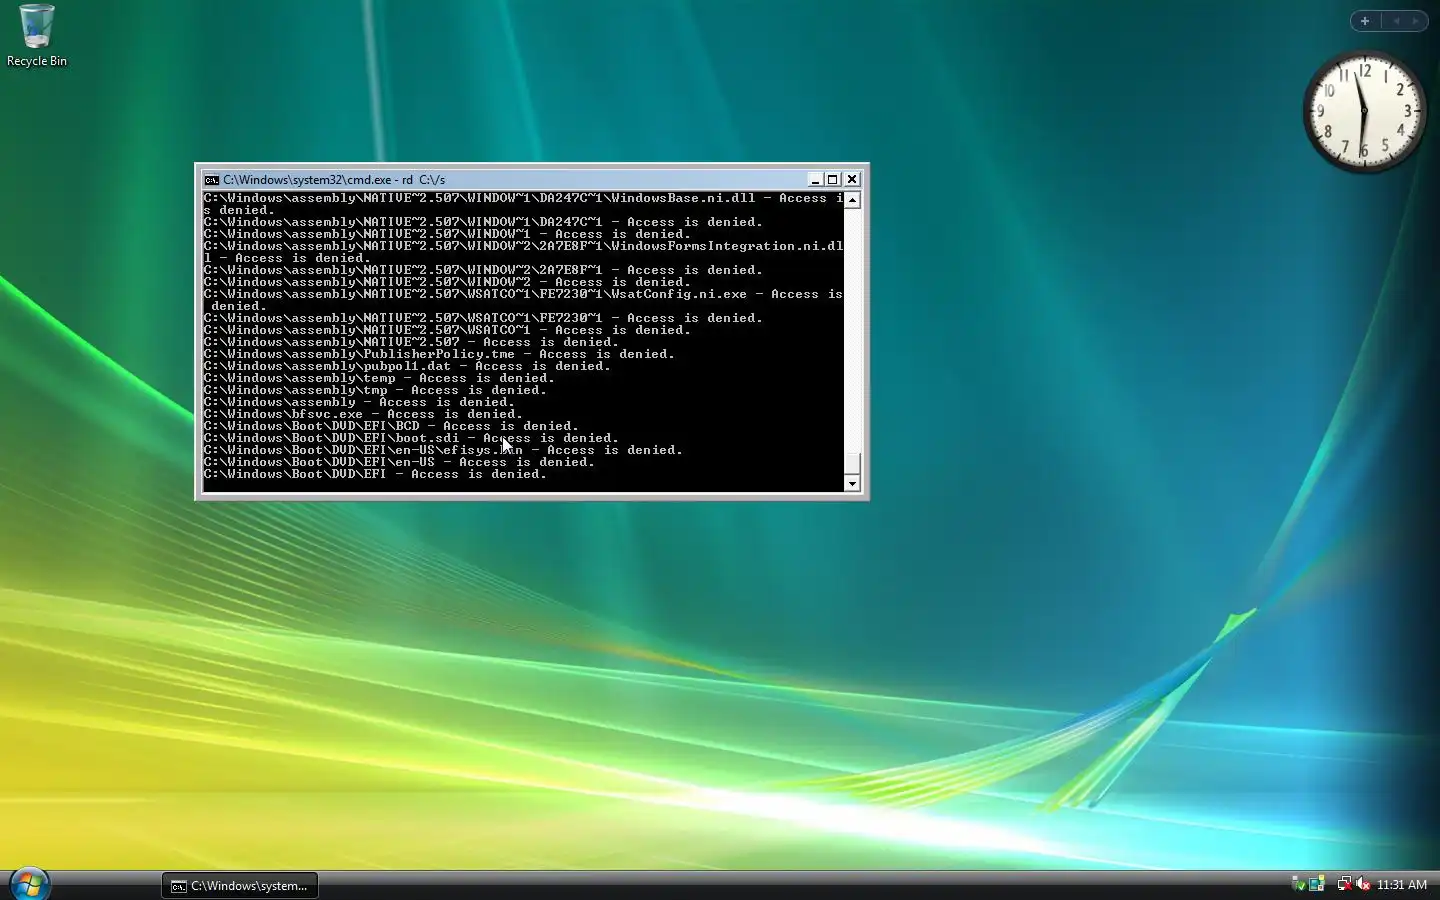Viewport: 1440px width, 900px height.
Task: Click the 'C:\Windows\assembly\tmp' output line
Action: 375,390
